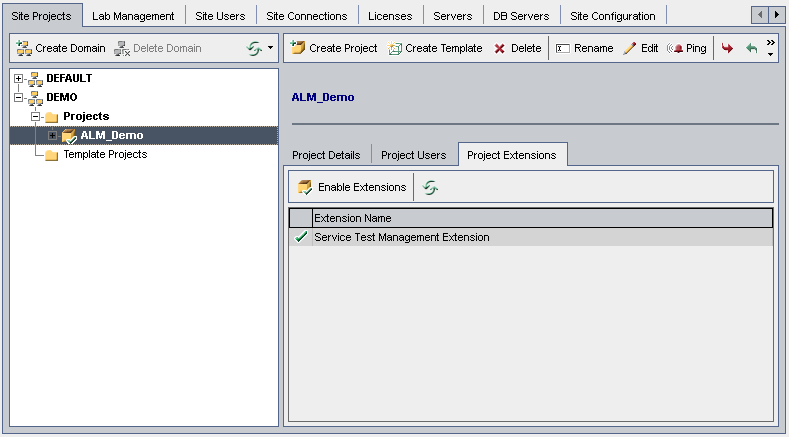Click the Edit label
The width and height of the screenshot is (789, 437).
(650, 48)
